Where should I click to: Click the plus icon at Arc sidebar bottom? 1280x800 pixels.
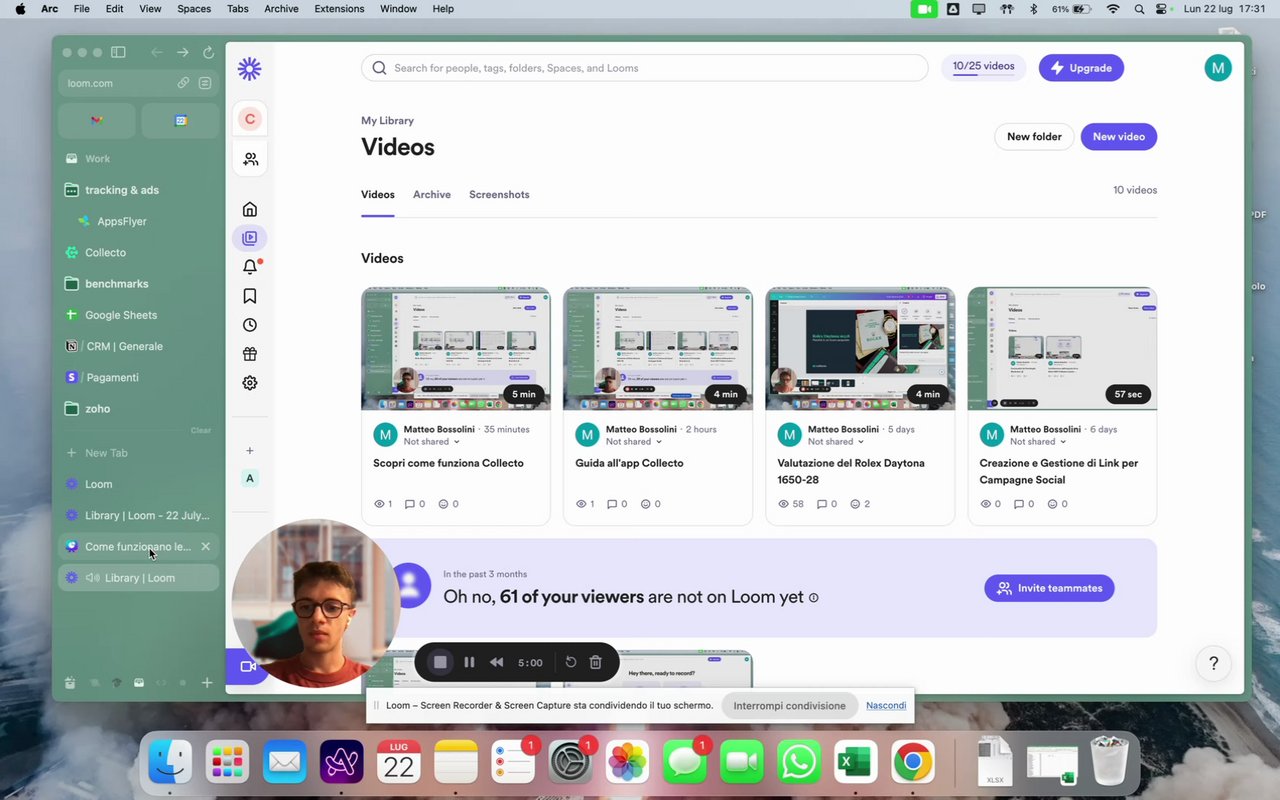click(x=207, y=683)
